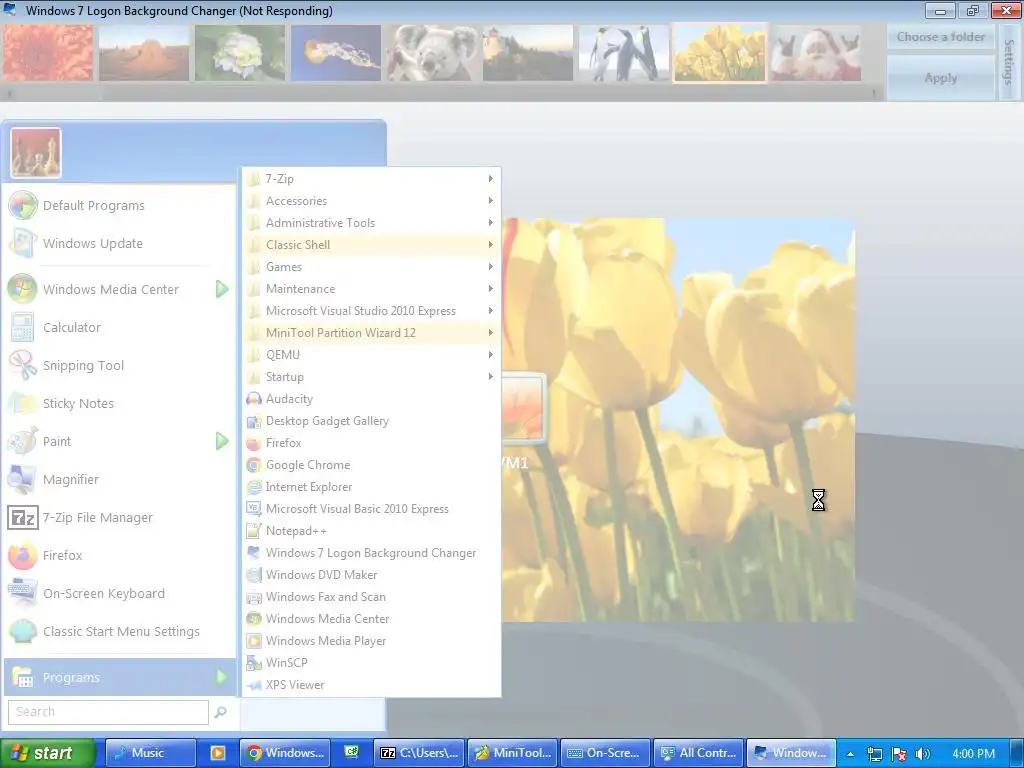Select the penguins thumbnail
Image resolution: width=1024 pixels, height=768 pixels.
(624, 53)
